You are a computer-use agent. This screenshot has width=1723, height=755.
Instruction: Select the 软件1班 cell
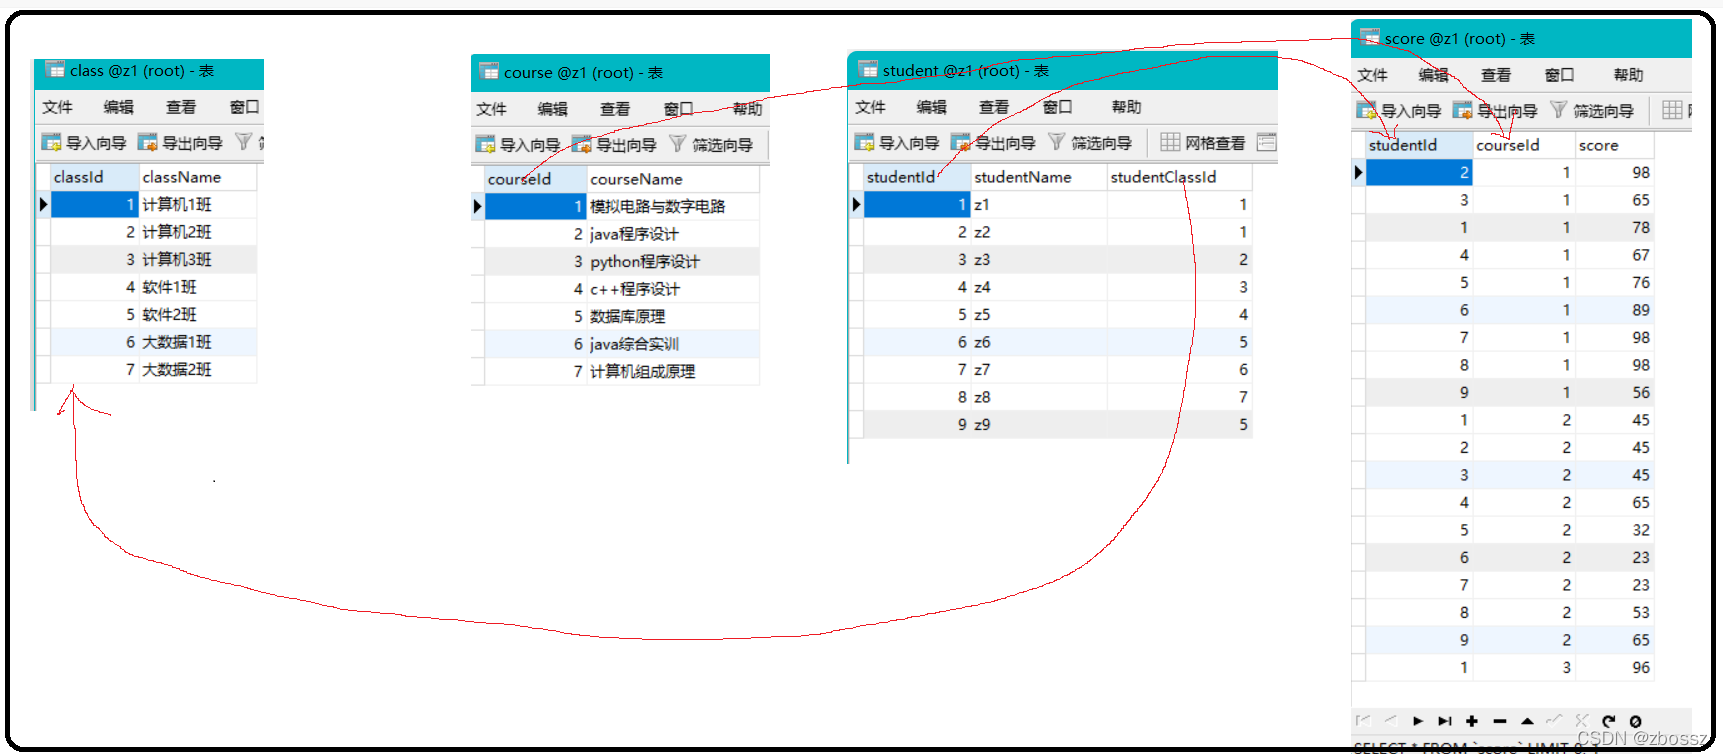click(x=198, y=287)
